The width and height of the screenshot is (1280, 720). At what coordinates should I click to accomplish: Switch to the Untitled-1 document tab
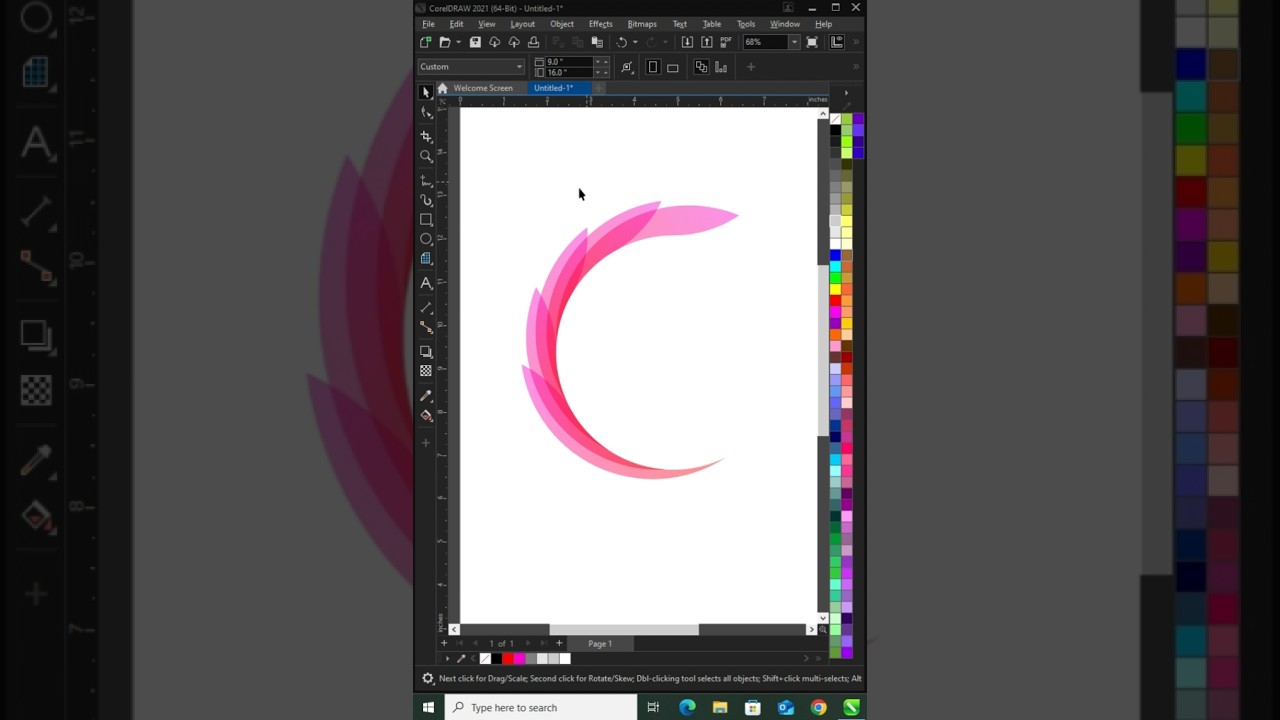tap(553, 88)
